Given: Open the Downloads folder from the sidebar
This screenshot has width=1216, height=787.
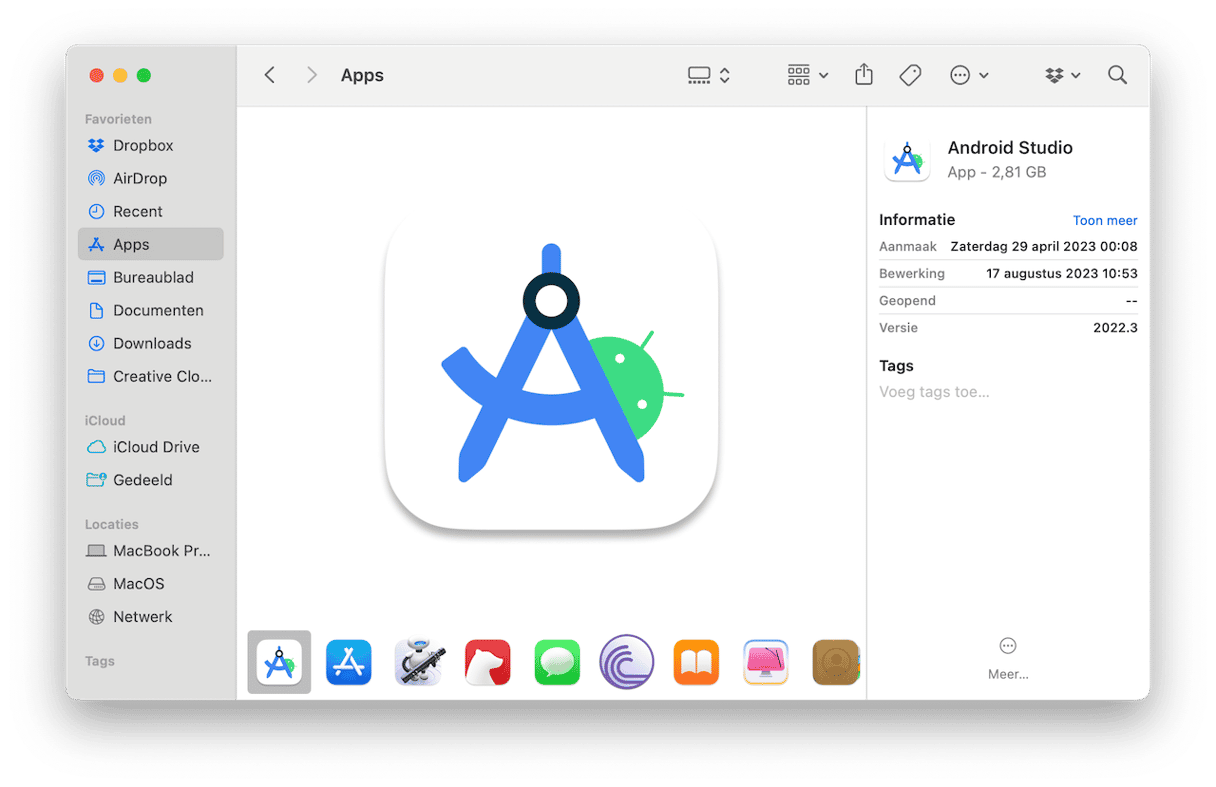Looking at the screenshot, I should pyautogui.click(x=148, y=343).
